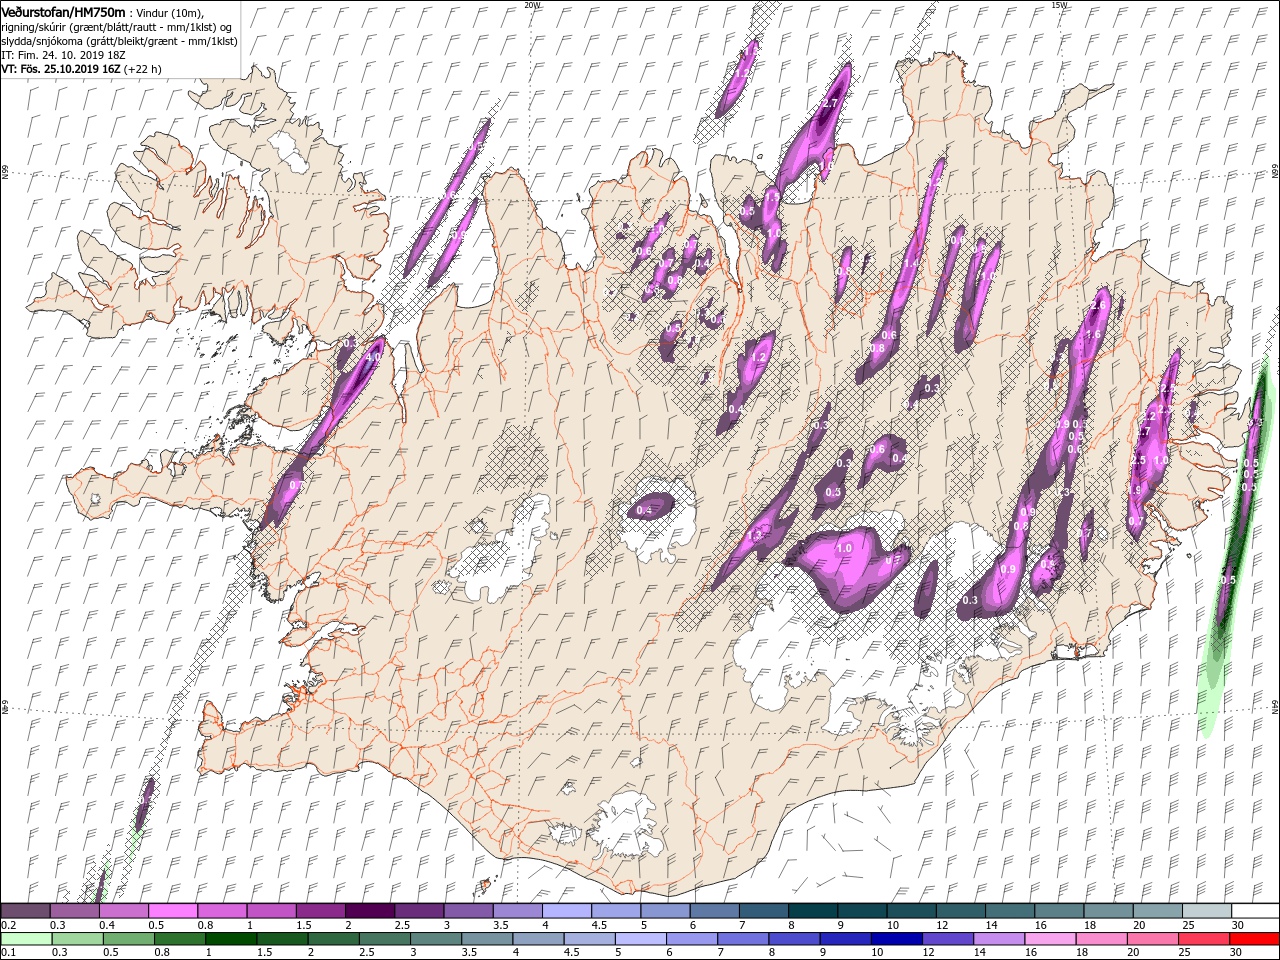Pick the snow scale swatch between 18 and 20
Image resolution: width=1280 pixels, height=960 pixels.
point(1108,910)
